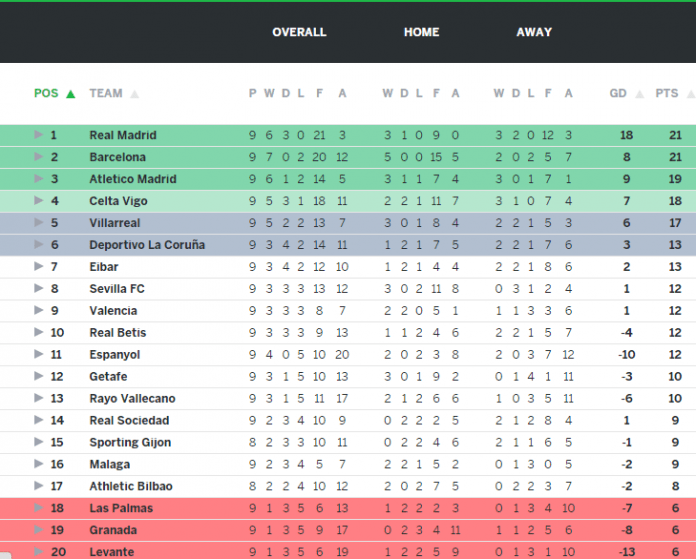Expand the Barcelona row arrow
Image resolution: width=696 pixels, height=559 pixels.
[x=39, y=156]
